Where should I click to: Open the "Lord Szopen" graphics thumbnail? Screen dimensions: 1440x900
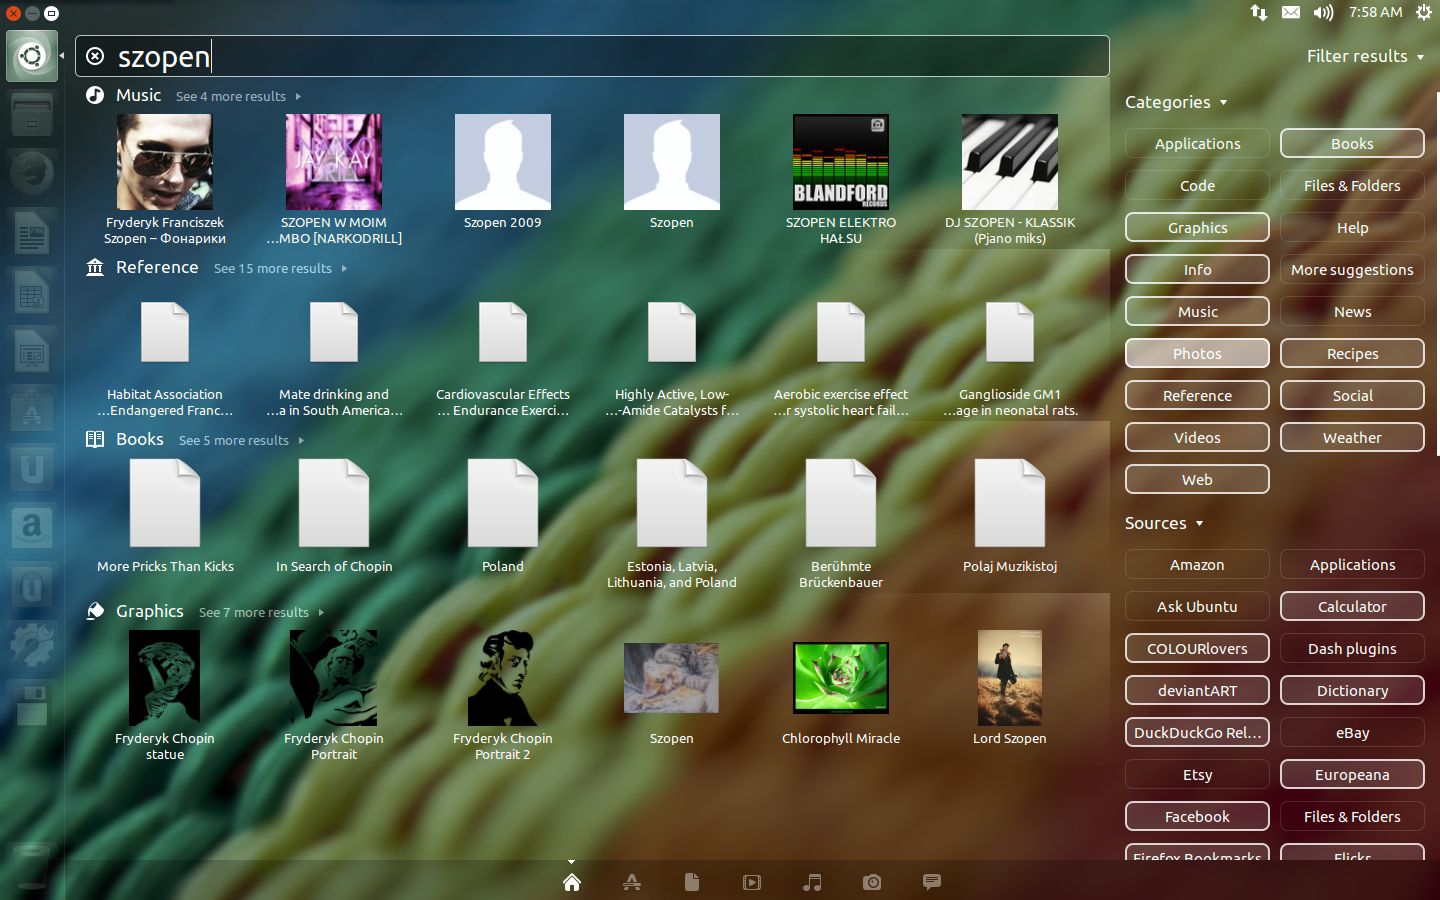[x=1010, y=678]
